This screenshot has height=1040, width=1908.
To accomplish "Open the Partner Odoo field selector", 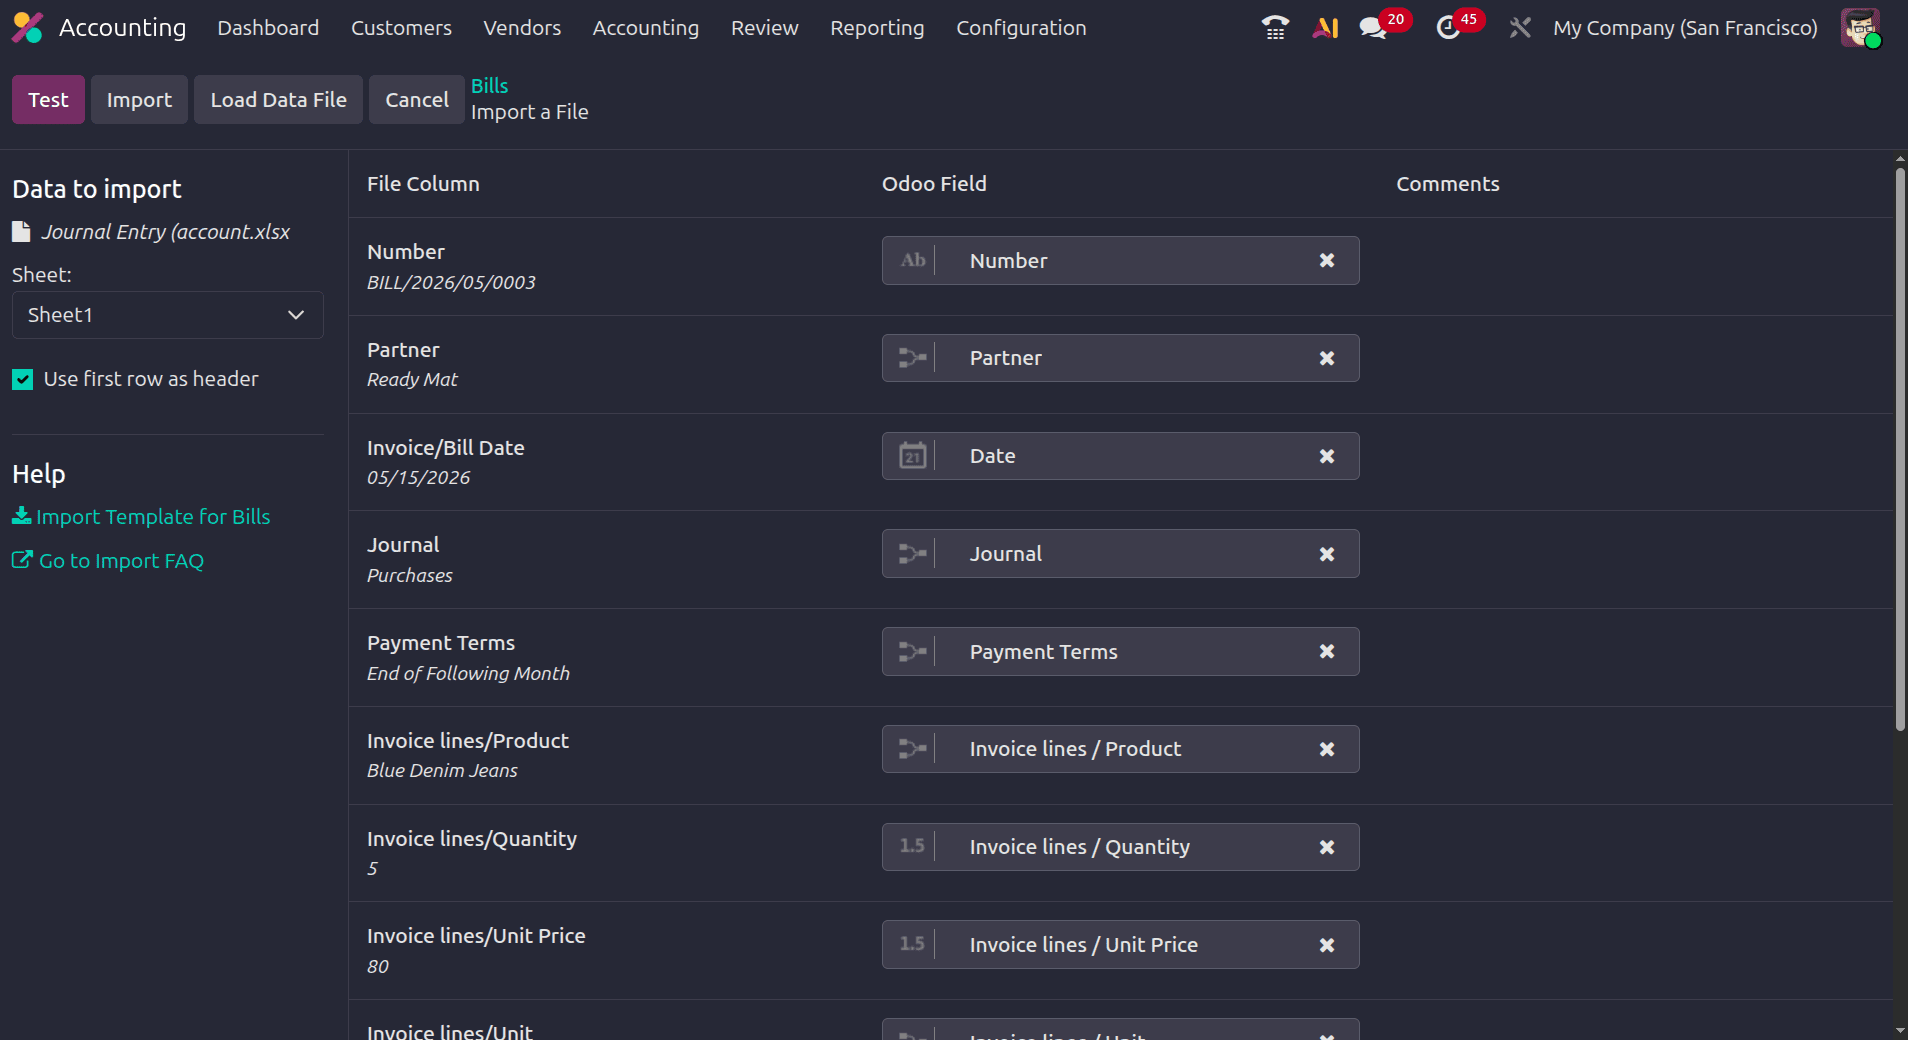I will pyautogui.click(x=1120, y=358).
